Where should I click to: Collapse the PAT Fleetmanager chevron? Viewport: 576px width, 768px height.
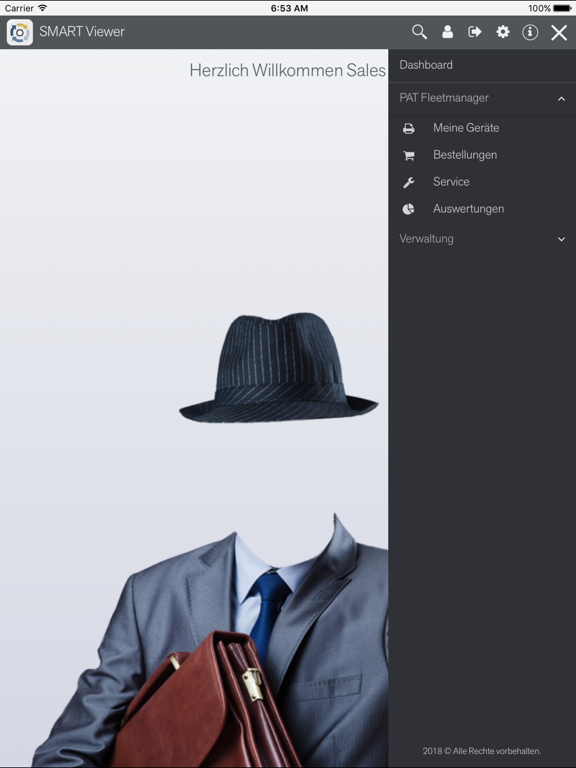point(561,99)
